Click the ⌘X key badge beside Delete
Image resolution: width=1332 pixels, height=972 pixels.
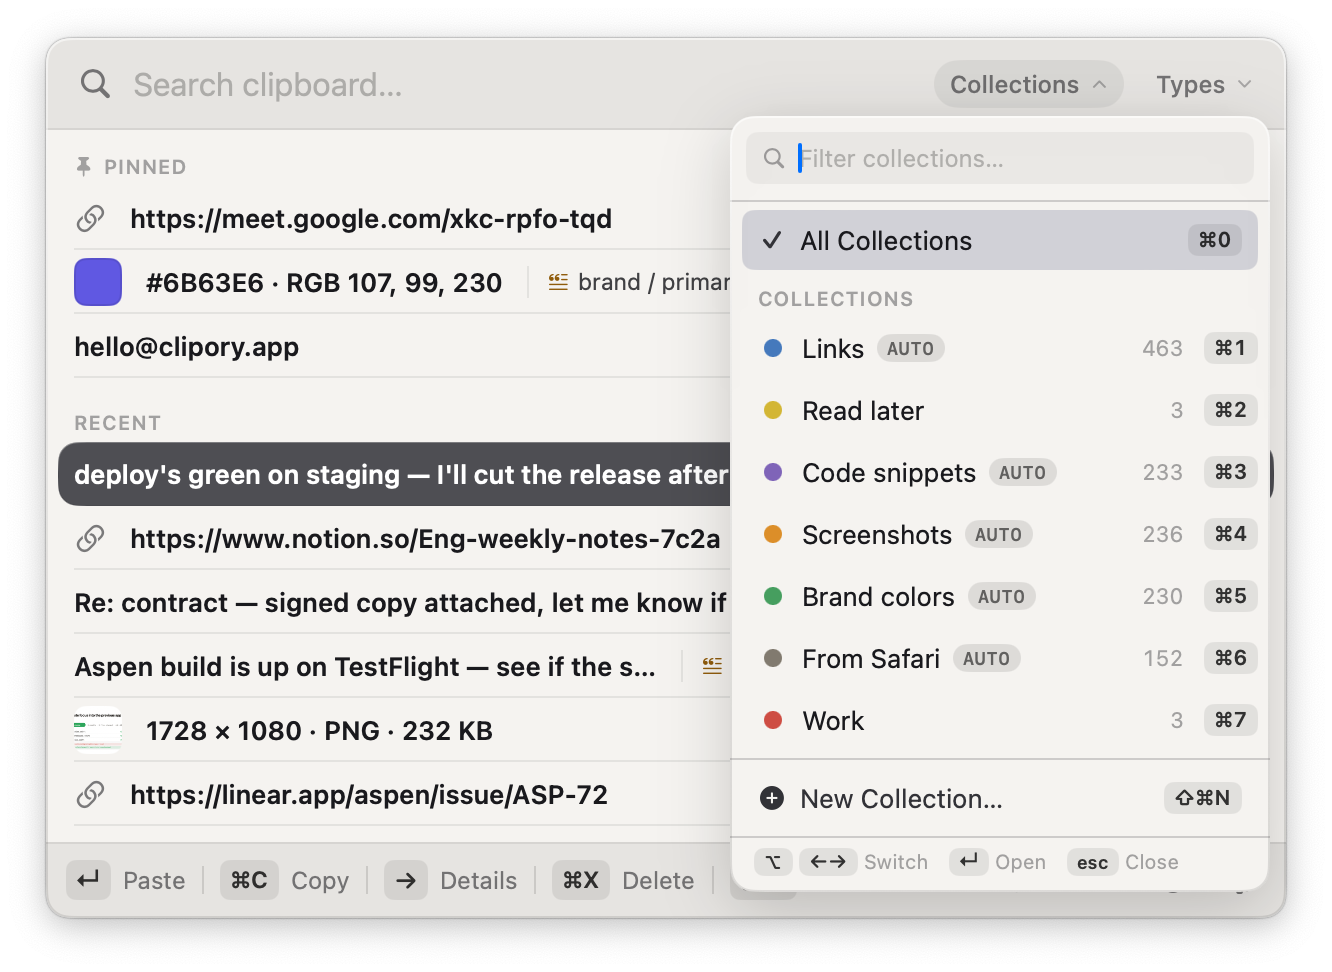coord(581,880)
